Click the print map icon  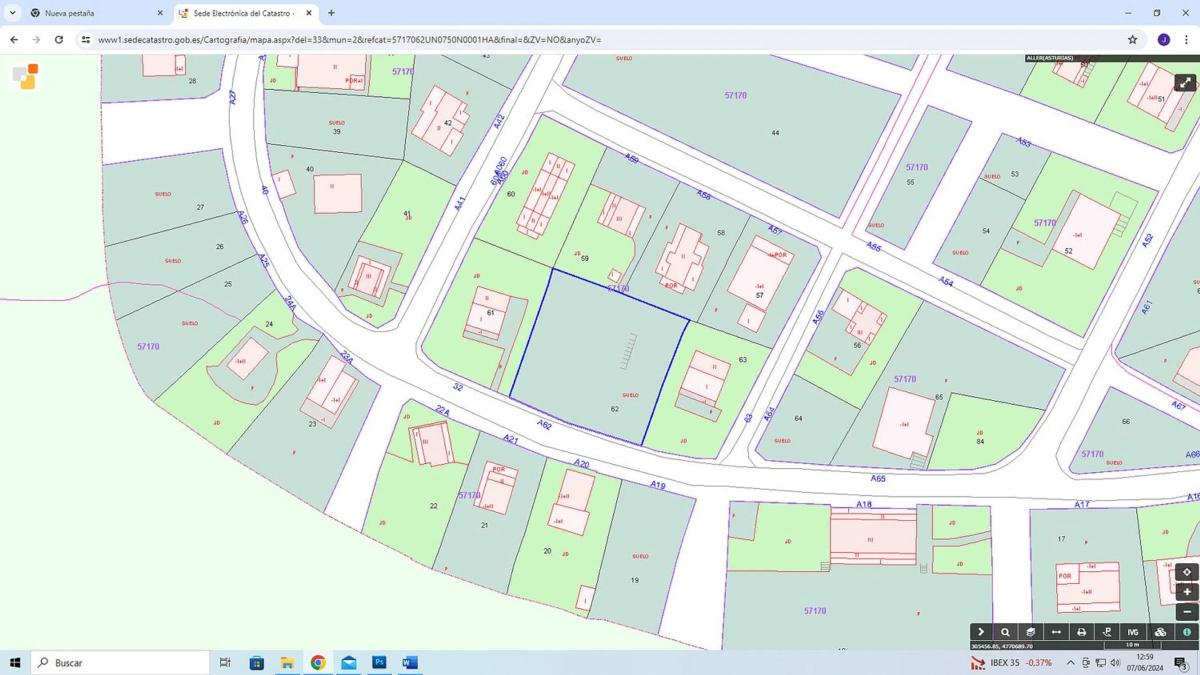coord(1081,632)
